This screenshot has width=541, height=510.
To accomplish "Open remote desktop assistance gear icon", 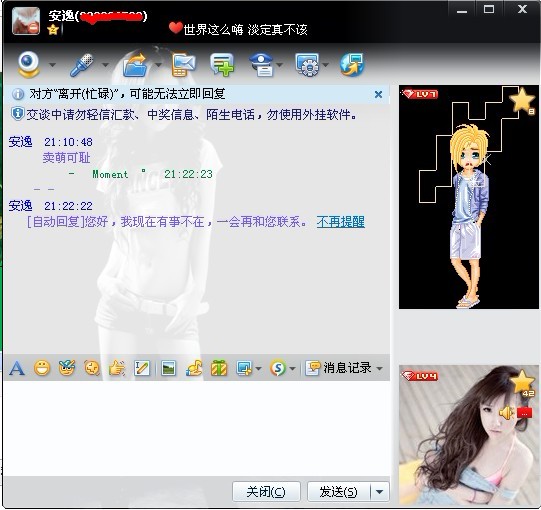I will point(307,65).
